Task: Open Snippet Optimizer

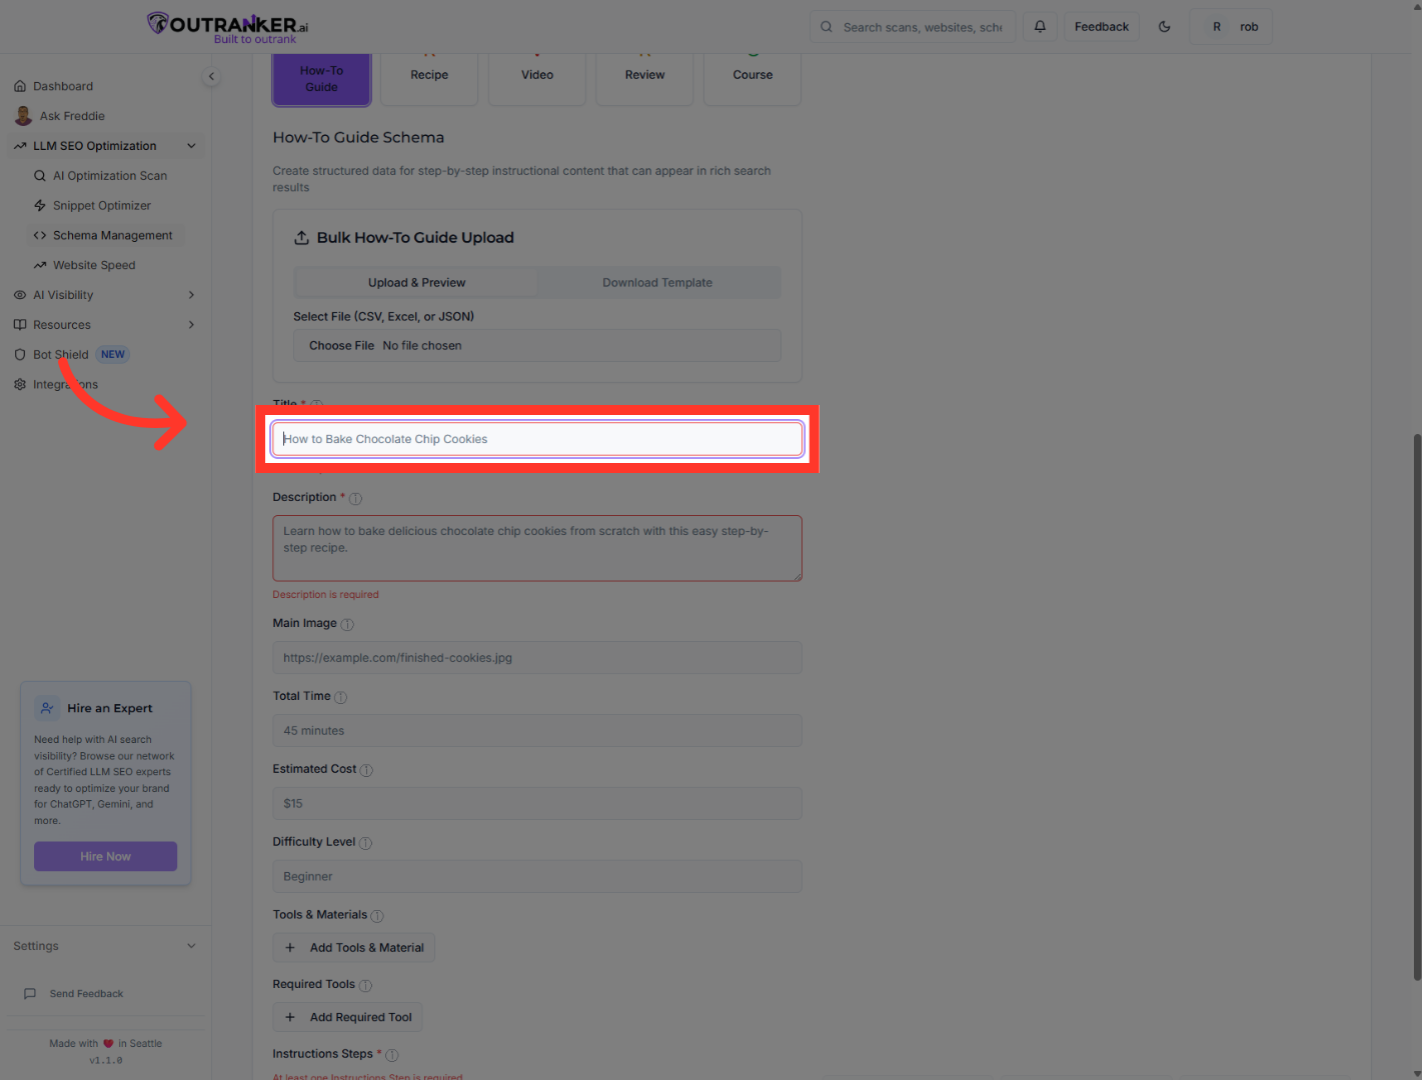Action: pyautogui.click(x=108, y=206)
